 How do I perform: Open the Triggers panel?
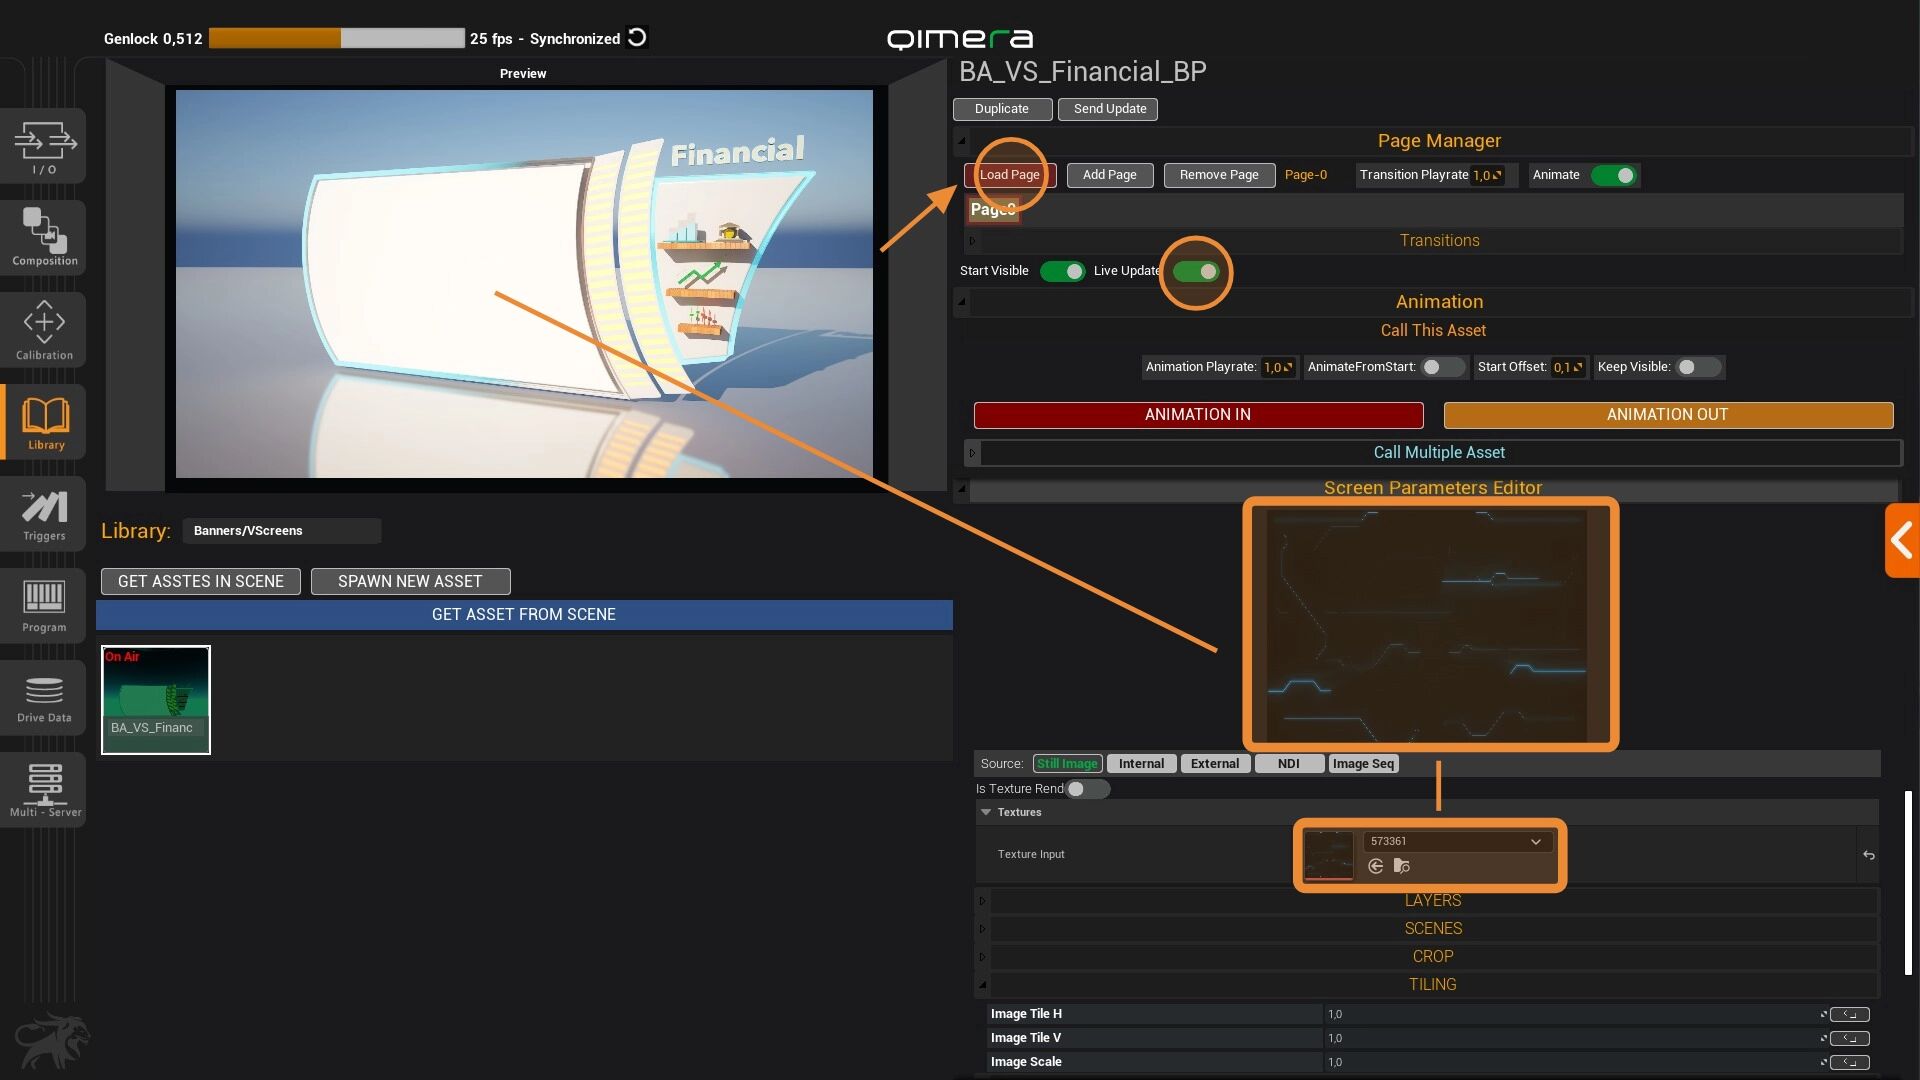(x=44, y=514)
